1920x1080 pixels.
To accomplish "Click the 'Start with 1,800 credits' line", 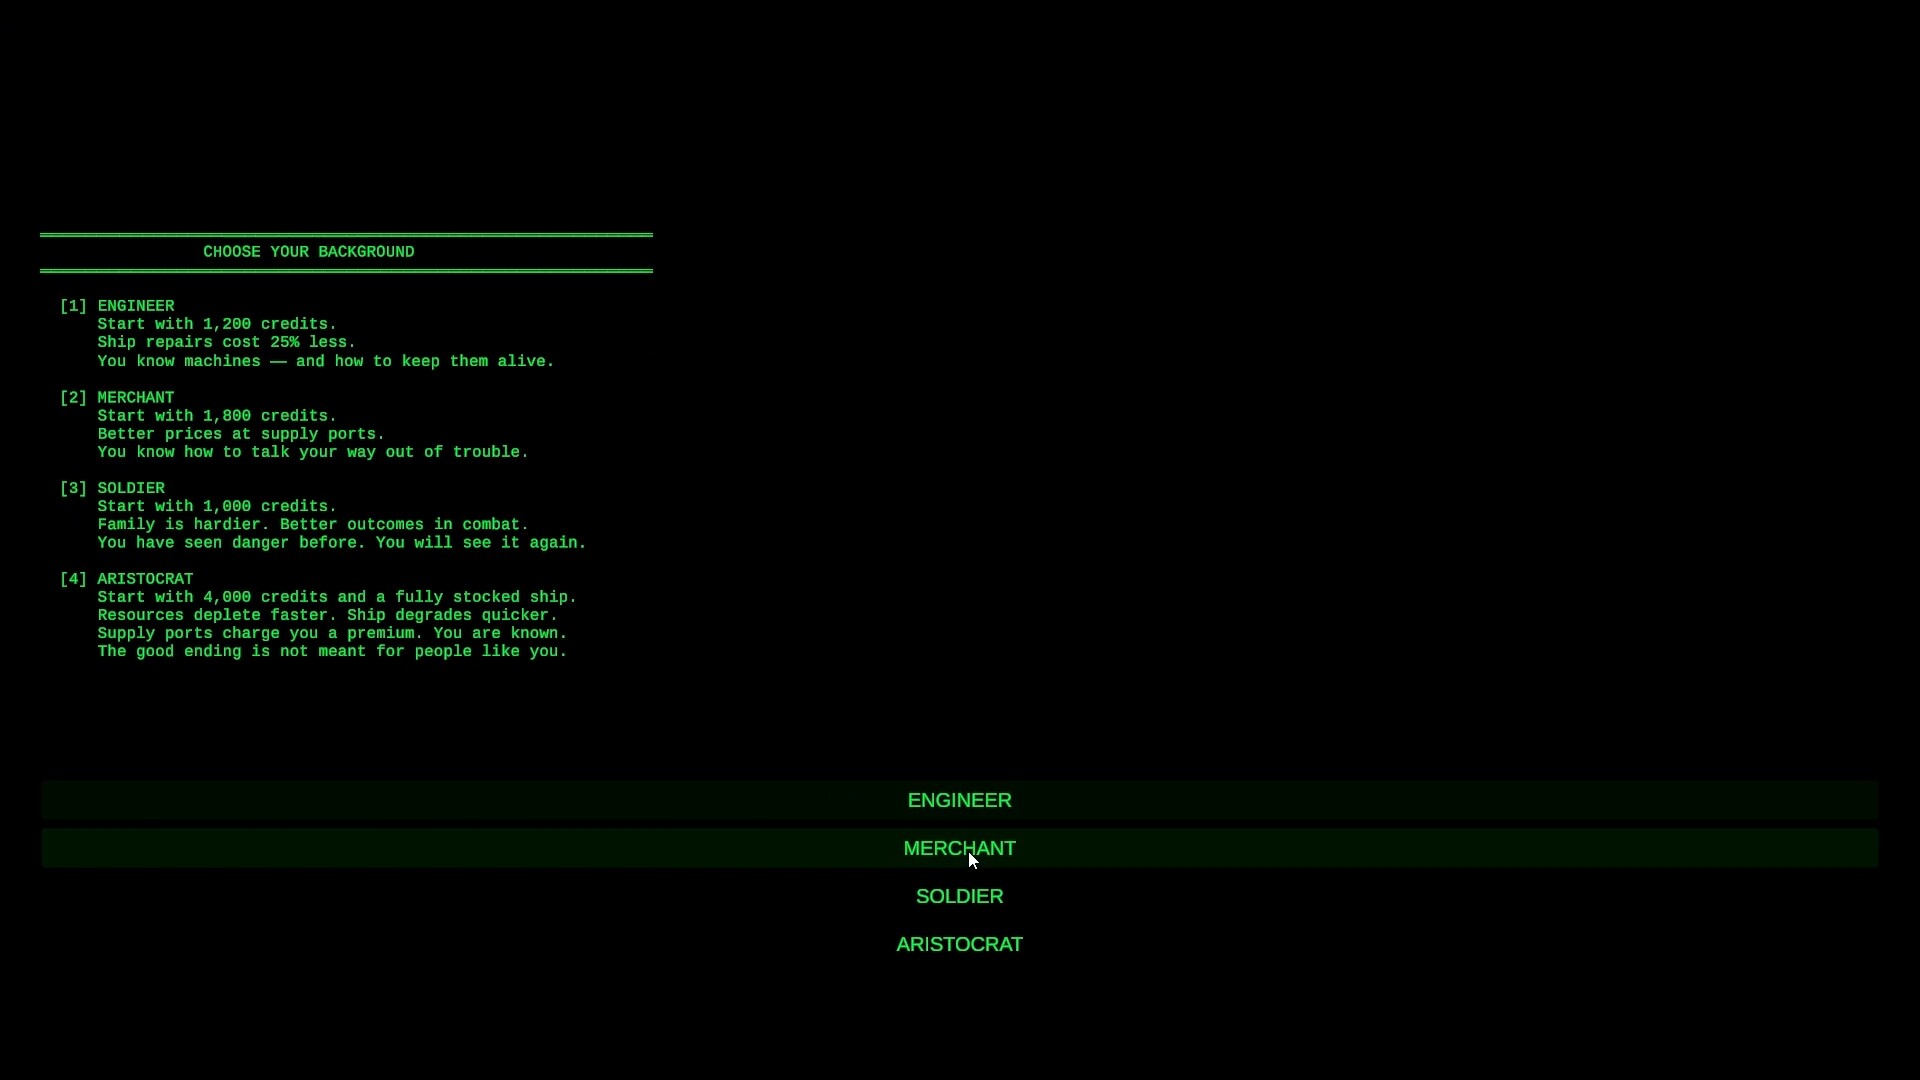I will click(x=217, y=416).
